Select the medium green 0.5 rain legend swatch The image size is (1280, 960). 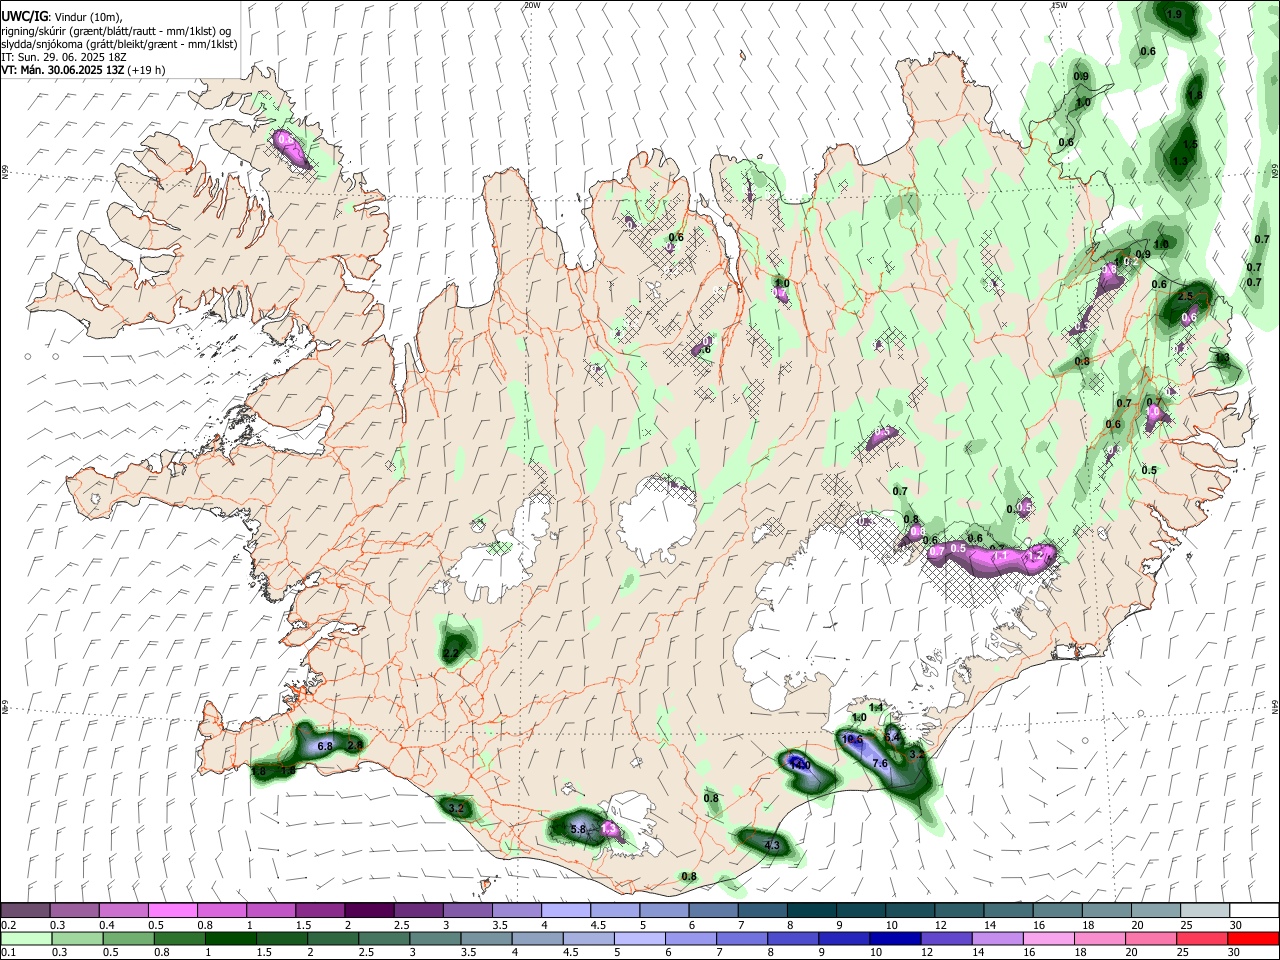[x=129, y=938]
